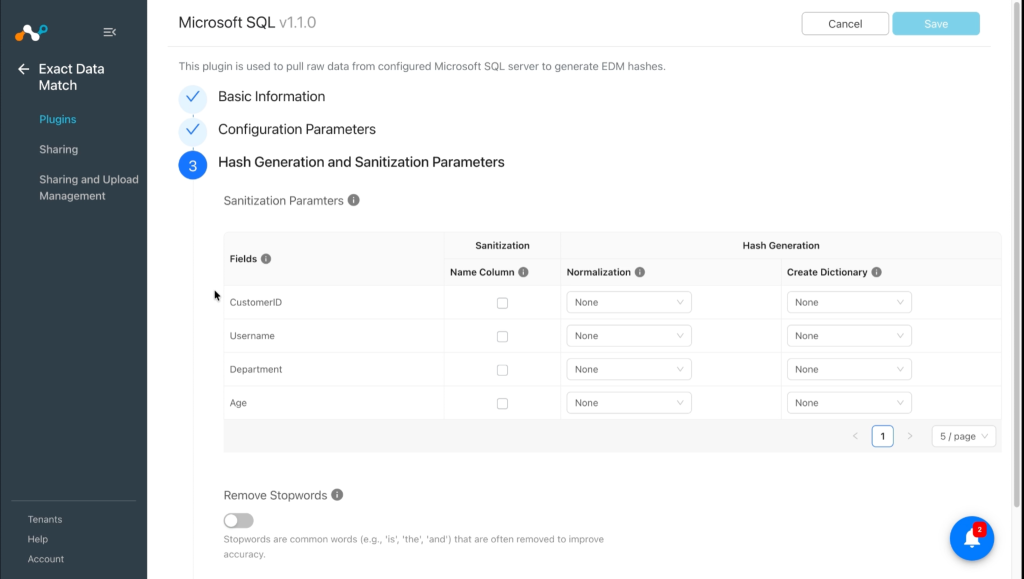Screen dimensions: 1024x579
Task: Click the Netskope logo icon
Action: coord(31,32)
